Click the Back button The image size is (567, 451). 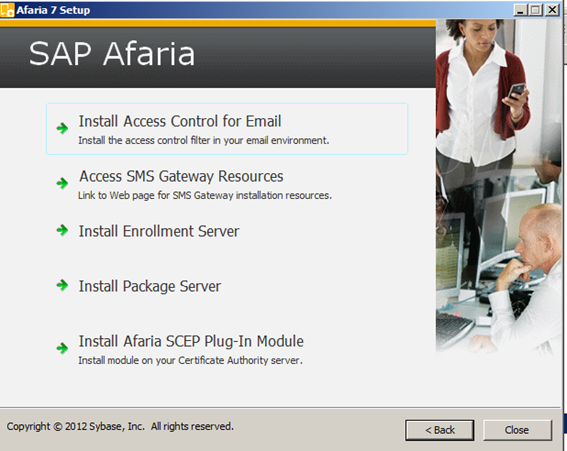[x=439, y=430]
